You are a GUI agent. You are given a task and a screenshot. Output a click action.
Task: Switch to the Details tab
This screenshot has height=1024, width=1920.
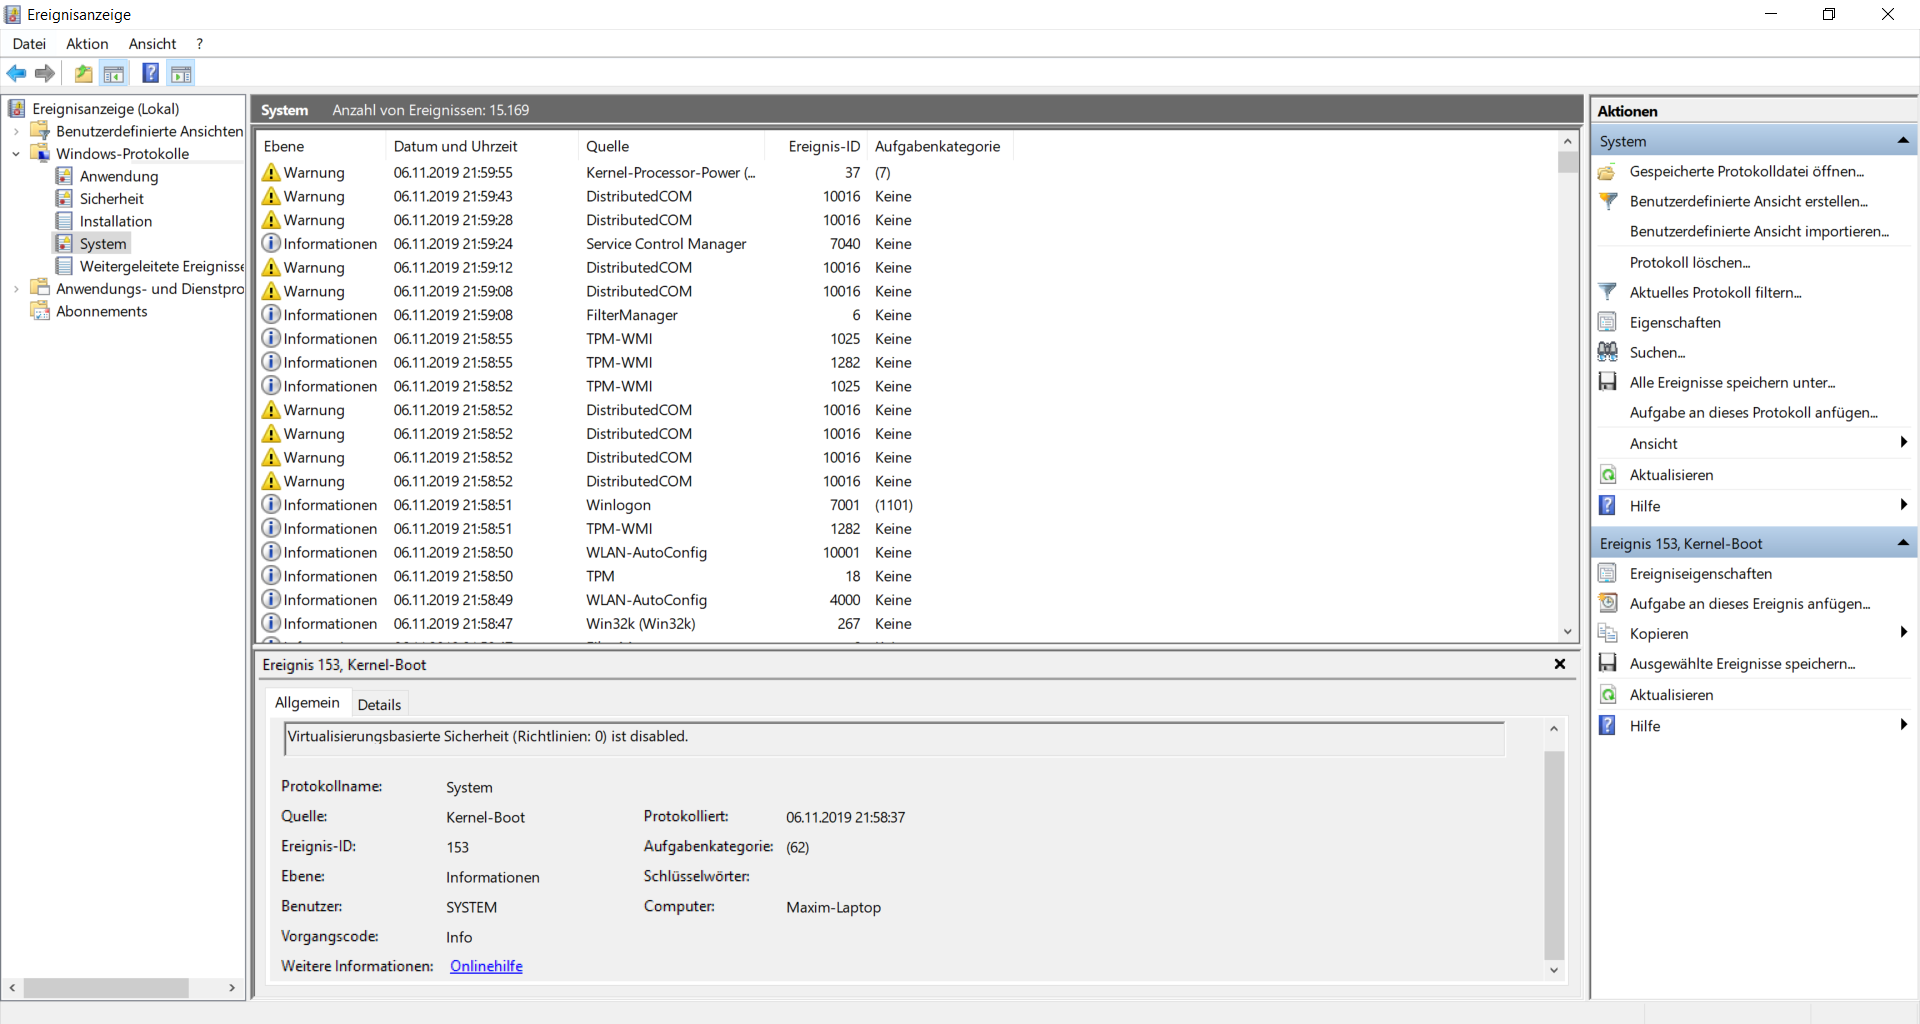379,705
